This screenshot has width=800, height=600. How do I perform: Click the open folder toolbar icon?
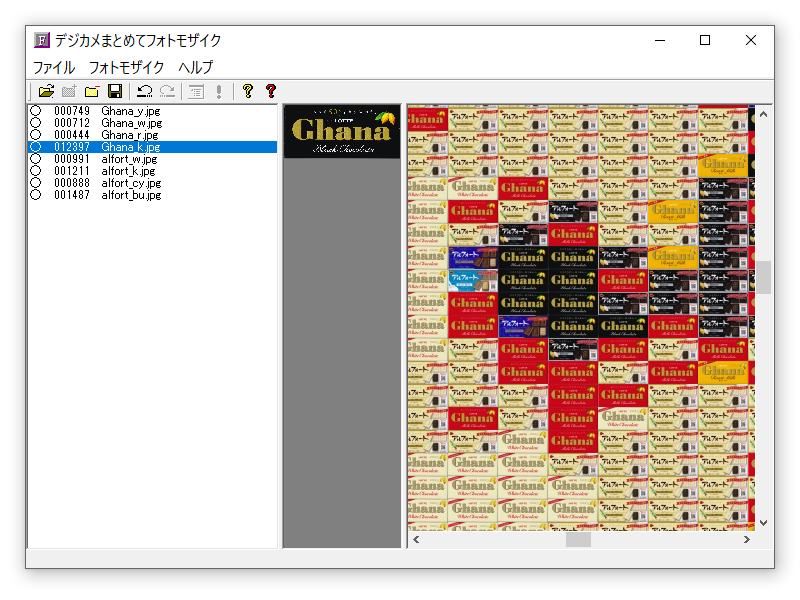tap(46, 91)
